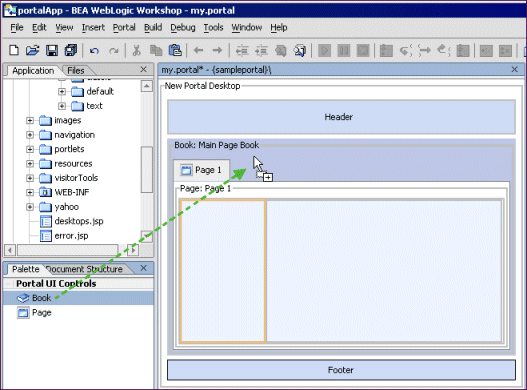Switch to the Document Structure tab
The height and width of the screenshot is (390, 527).
point(84,269)
